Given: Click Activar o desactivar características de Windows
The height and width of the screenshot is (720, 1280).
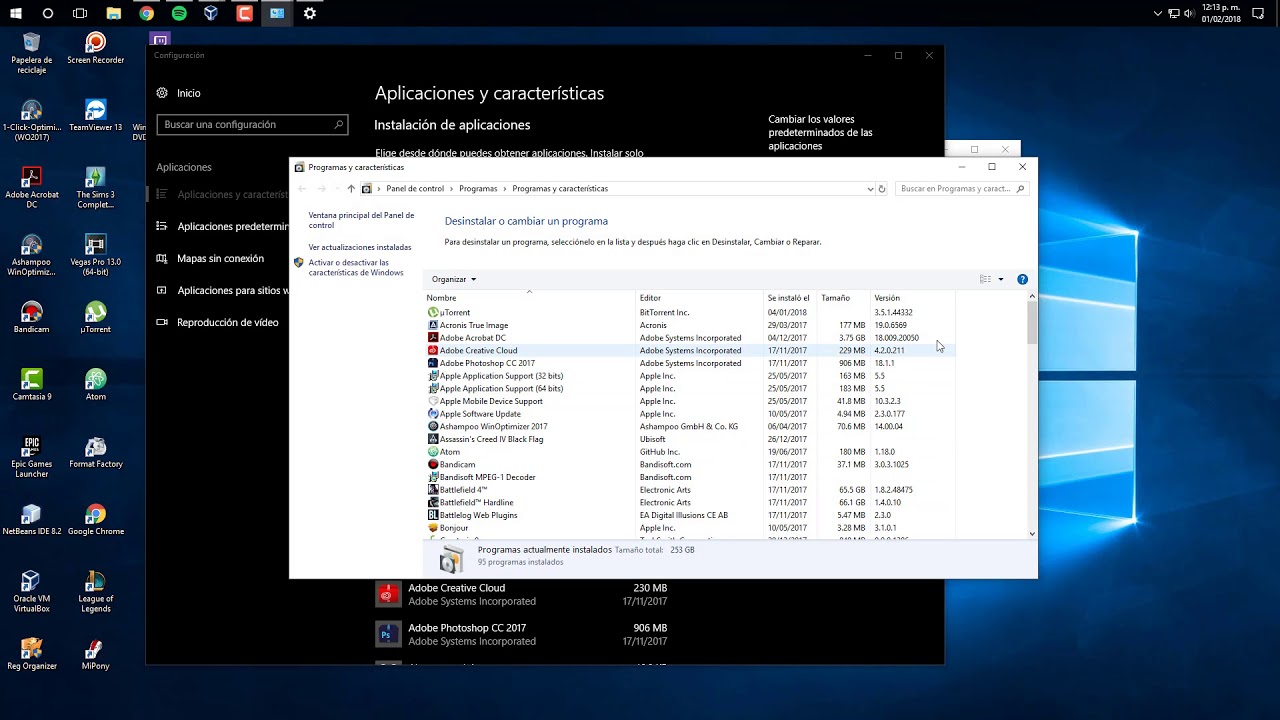Looking at the screenshot, I should pyautogui.click(x=356, y=267).
